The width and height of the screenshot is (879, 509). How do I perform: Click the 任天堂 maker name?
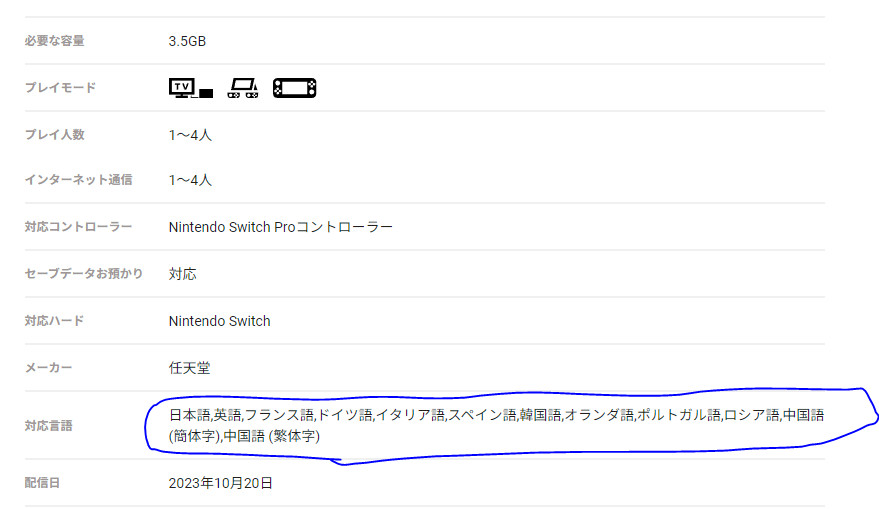pos(189,368)
